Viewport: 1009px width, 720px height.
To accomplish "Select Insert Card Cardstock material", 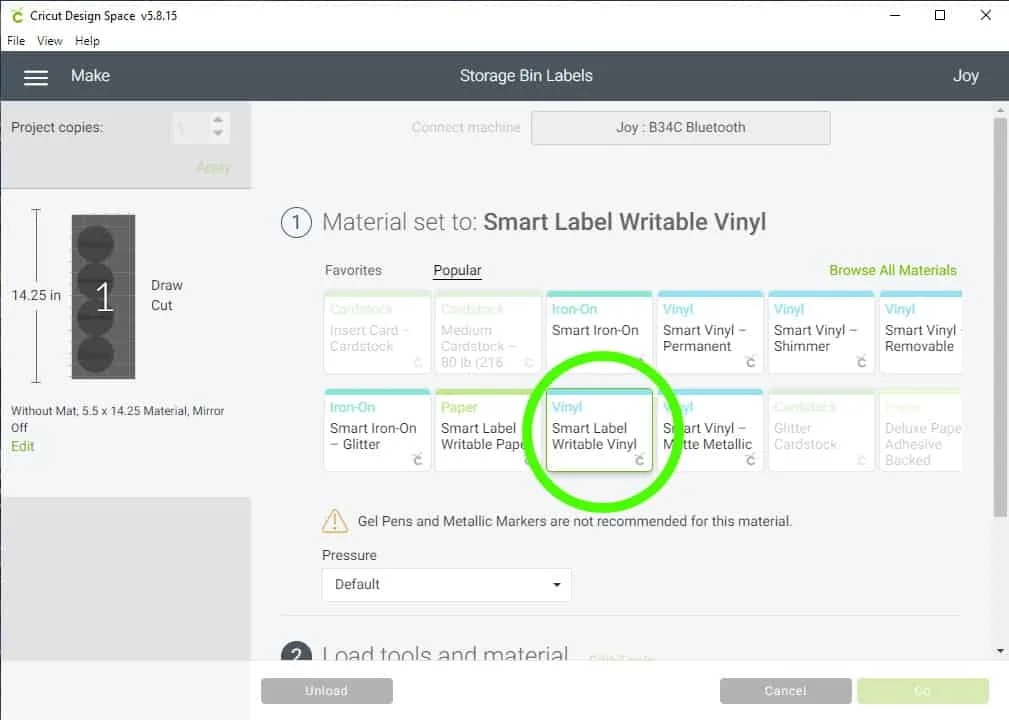I will click(377, 333).
